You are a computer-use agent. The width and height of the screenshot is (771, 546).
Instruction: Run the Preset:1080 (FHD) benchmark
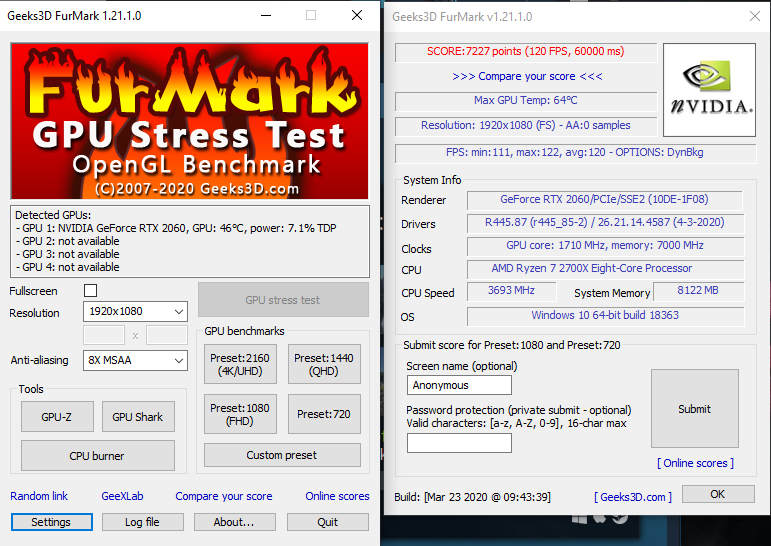pyautogui.click(x=240, y=414)
